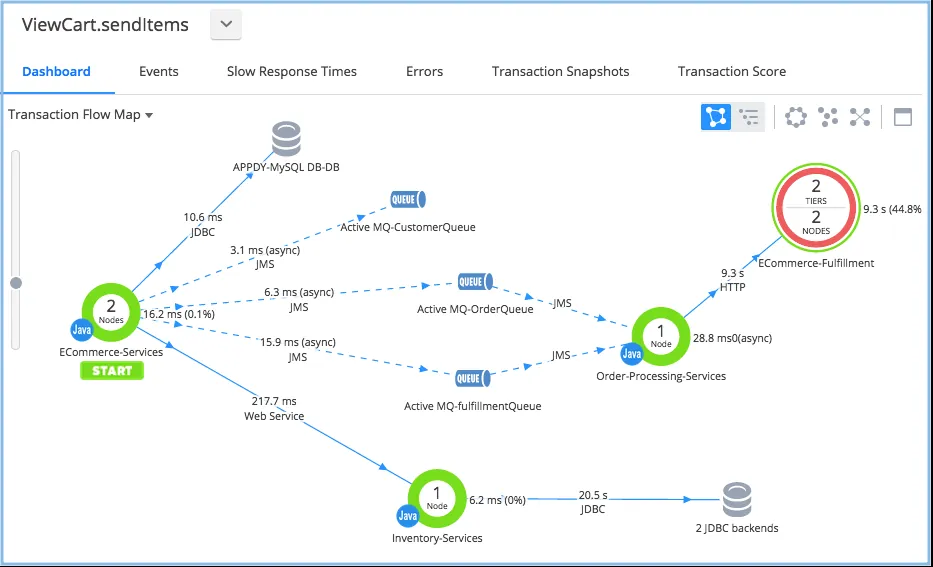Open the Events tab
The image size is (933, 567).
(x=159, y=71)
